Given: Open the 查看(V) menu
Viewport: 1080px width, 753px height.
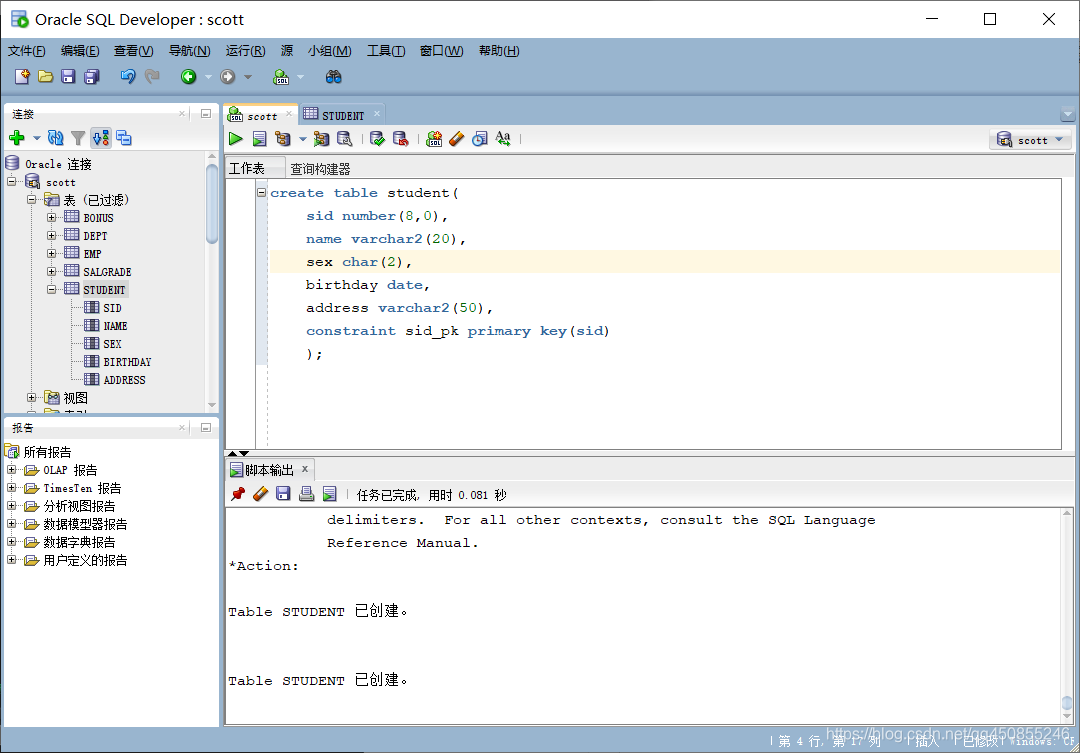Looking at the screenshot, I should [x=134, y=51].
